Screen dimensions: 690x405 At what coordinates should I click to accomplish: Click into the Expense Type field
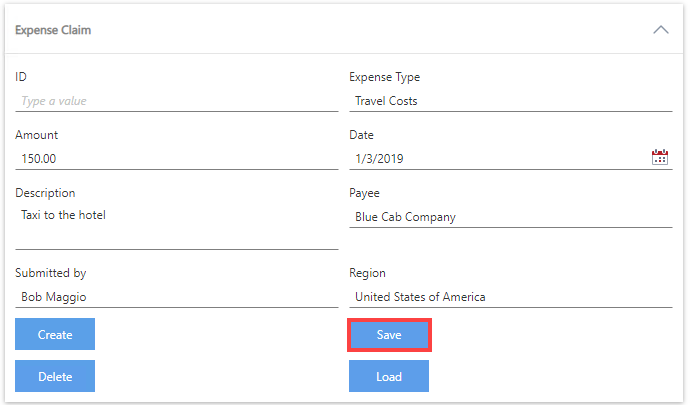510,101
